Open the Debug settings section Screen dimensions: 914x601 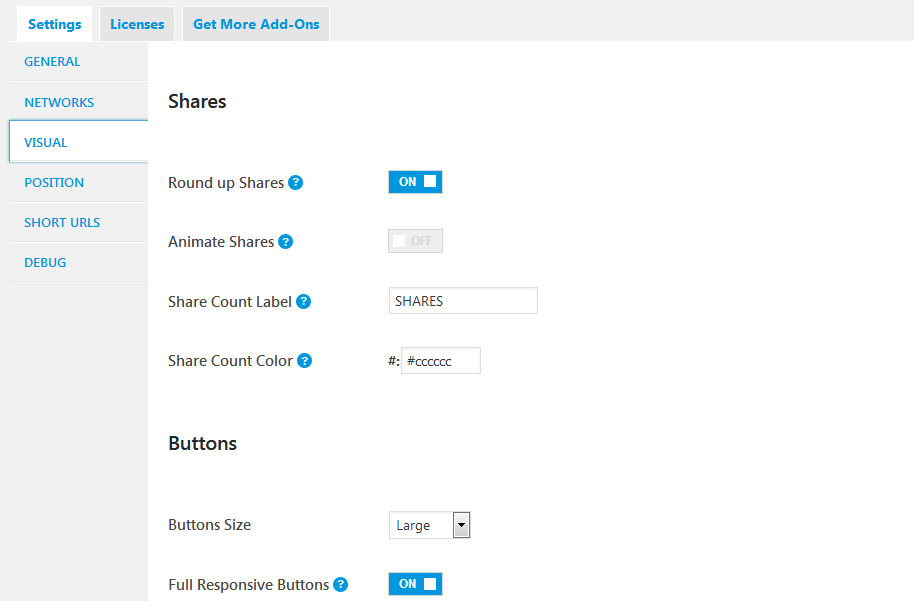[x=45, y=262]
